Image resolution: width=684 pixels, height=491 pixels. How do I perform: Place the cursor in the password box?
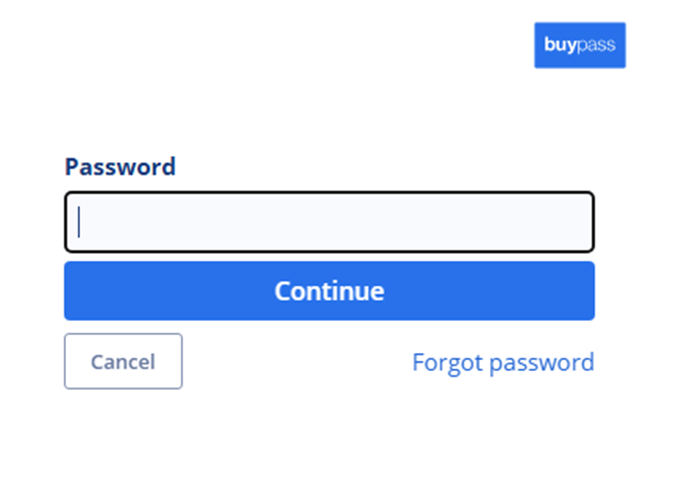pyautogui.click(x=329, y=222)
